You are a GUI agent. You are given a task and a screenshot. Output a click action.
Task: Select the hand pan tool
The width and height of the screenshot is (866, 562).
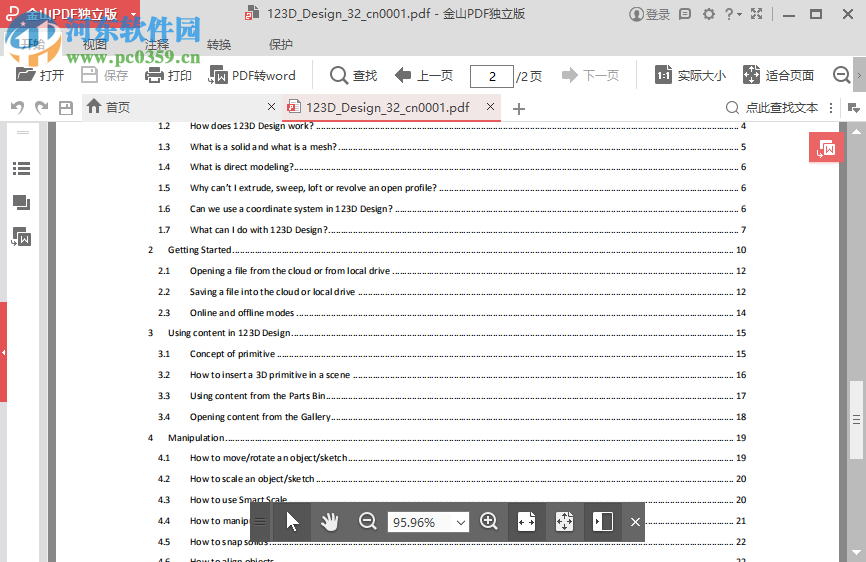[x=329, y=521]
